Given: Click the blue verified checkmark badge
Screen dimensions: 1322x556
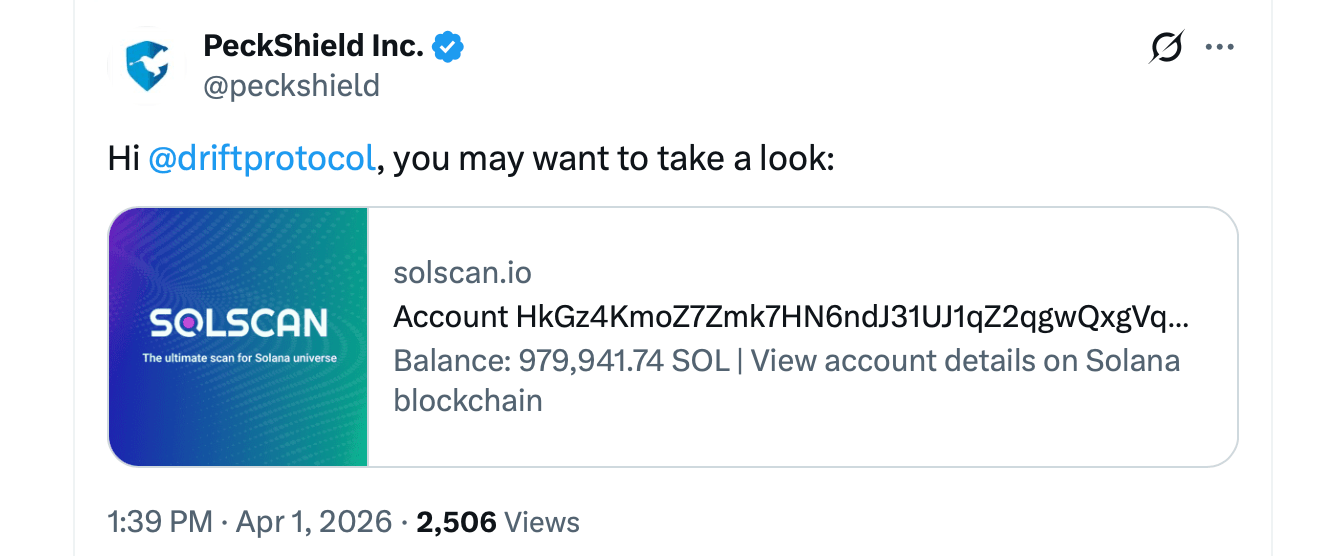Looking at the screenshot, I should click(x=446, y=46).
